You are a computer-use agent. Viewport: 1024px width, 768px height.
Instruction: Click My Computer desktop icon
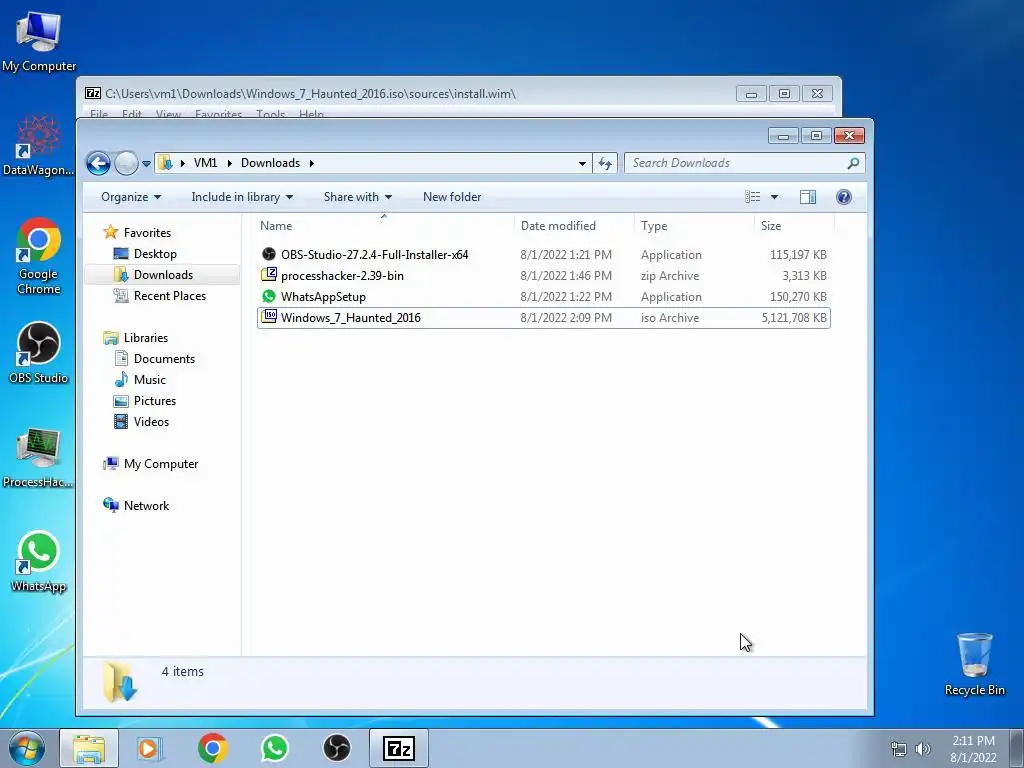click(39, 41)
